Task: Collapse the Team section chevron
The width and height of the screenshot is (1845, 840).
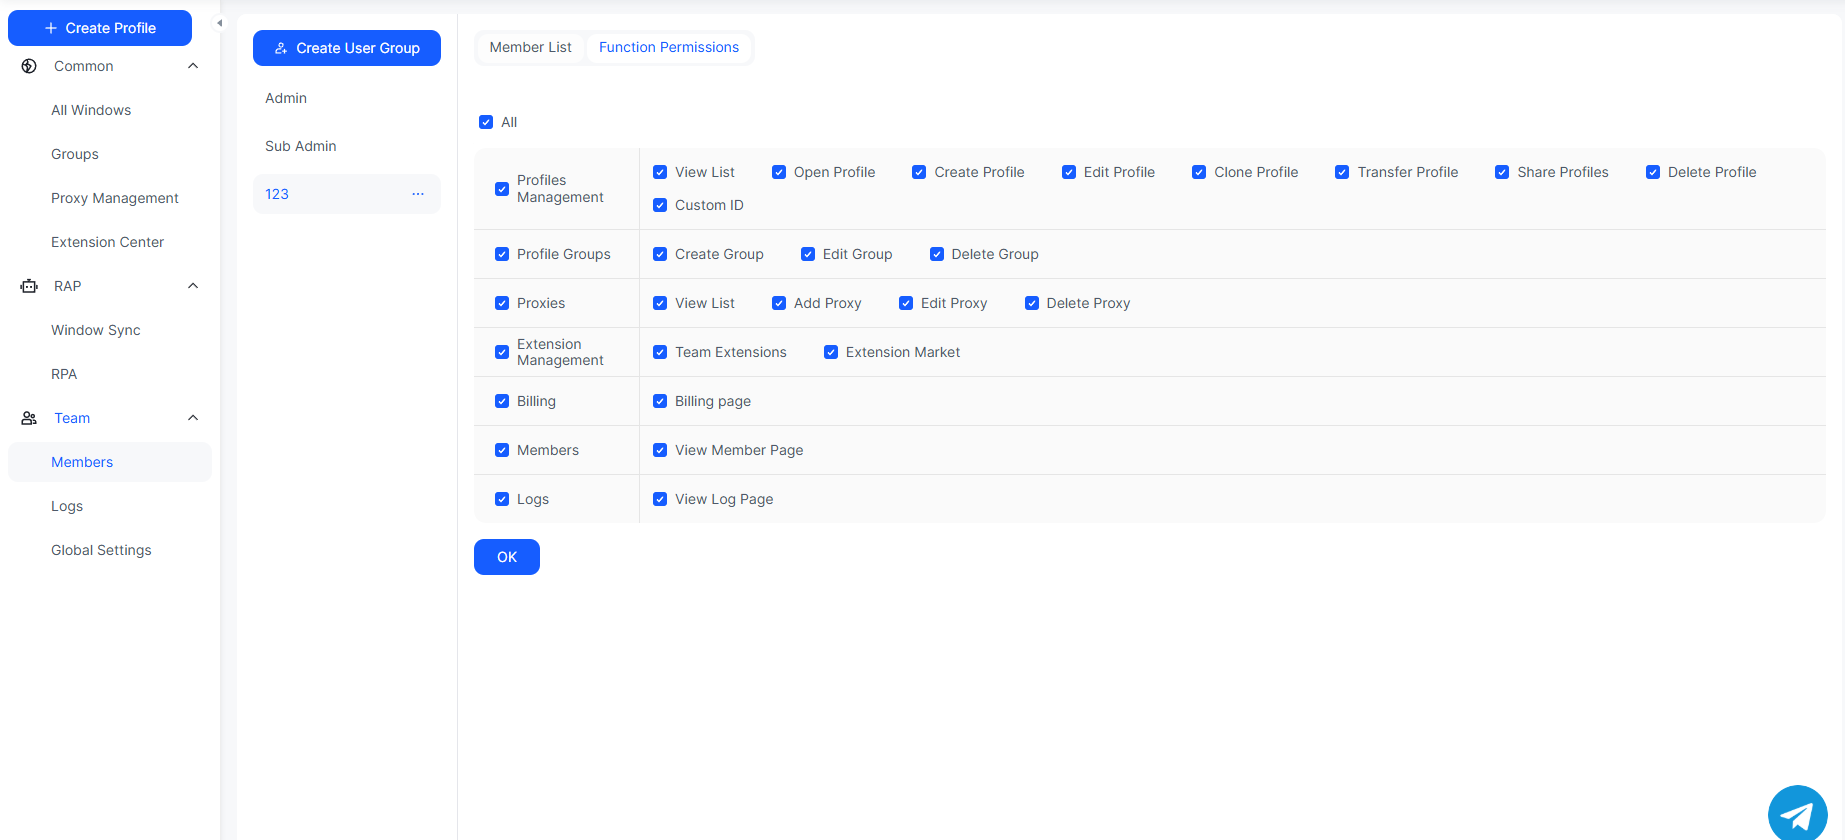Action: (193, 418)
